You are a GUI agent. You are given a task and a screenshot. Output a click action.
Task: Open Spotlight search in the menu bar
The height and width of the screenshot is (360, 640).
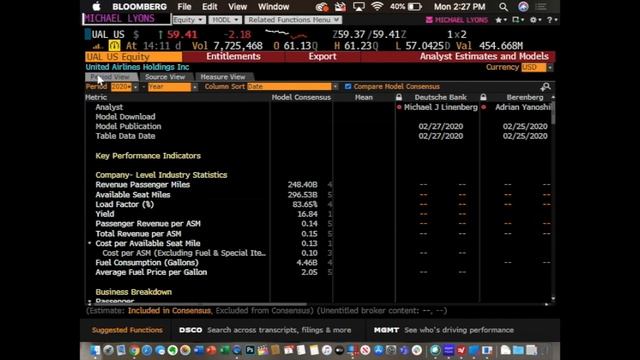(504, 7)
